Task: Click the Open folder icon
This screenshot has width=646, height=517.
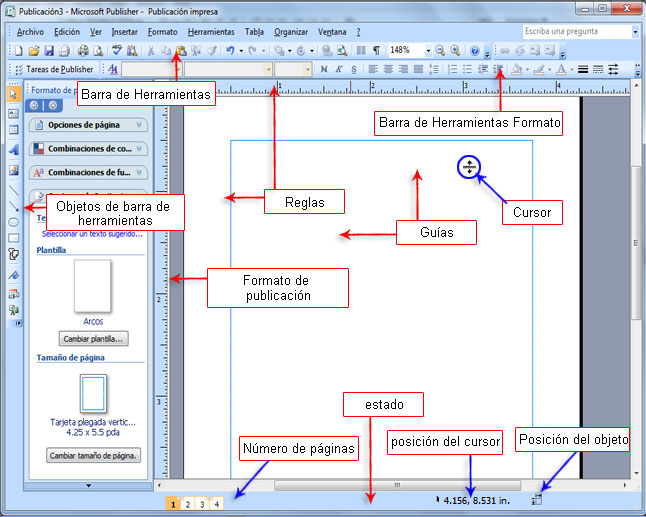Action: (34, 51)
